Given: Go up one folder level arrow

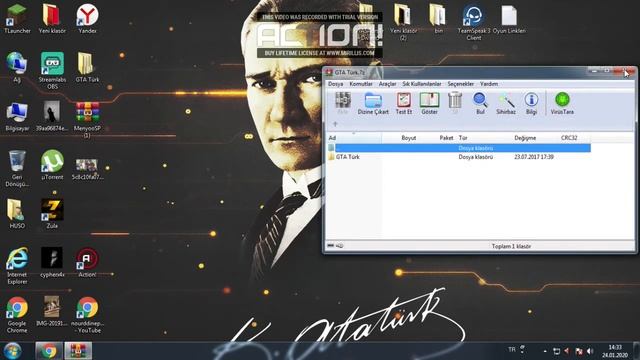Looking at the screenshot, I should click(x=335, y=124).
